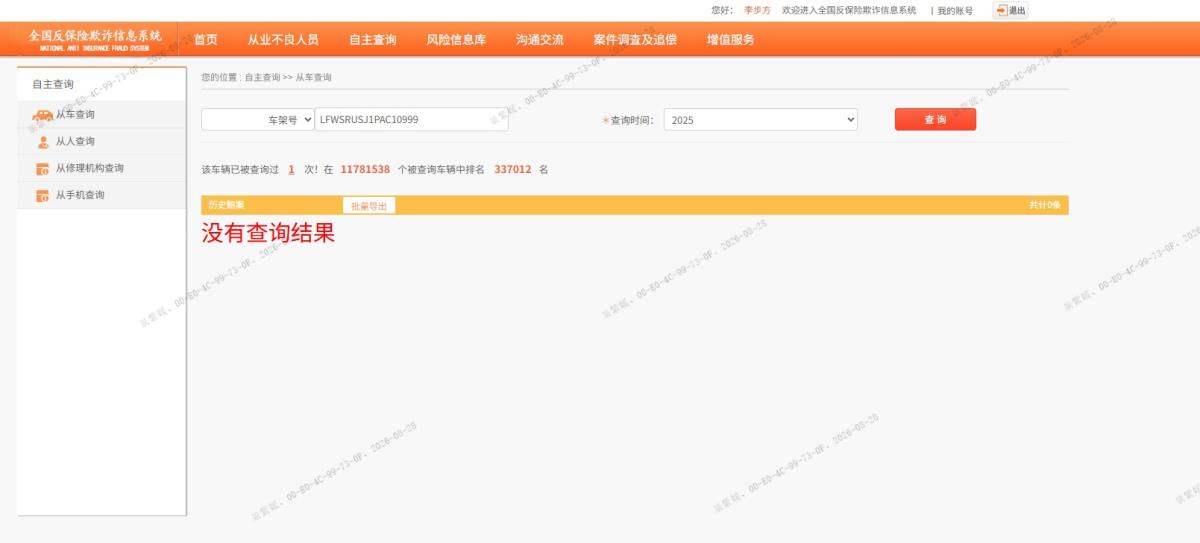Open the 从业不良人员 menu
Image resolution: width=1200 pixels, height=543 pixels.
283,40
